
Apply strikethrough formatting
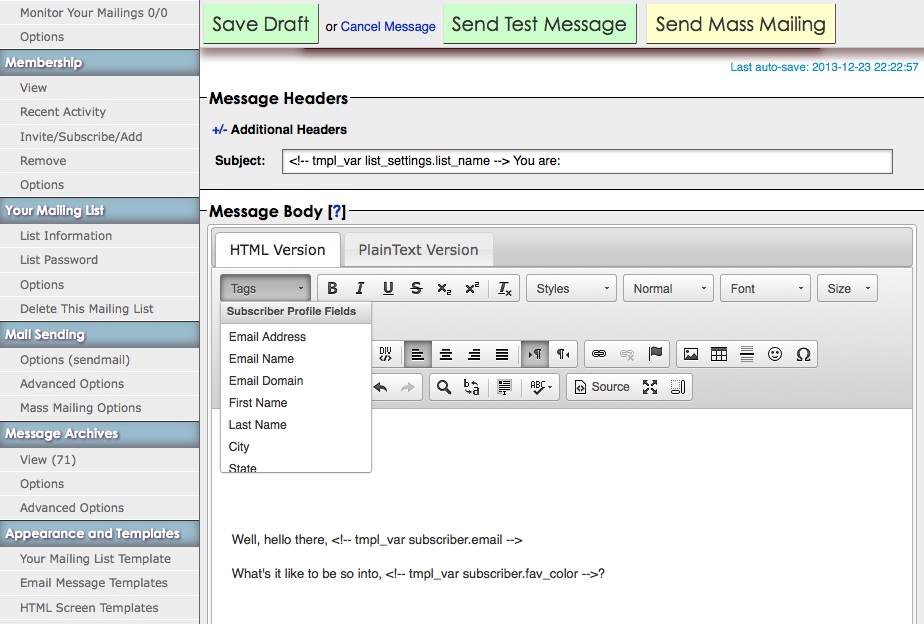(416, 288)
